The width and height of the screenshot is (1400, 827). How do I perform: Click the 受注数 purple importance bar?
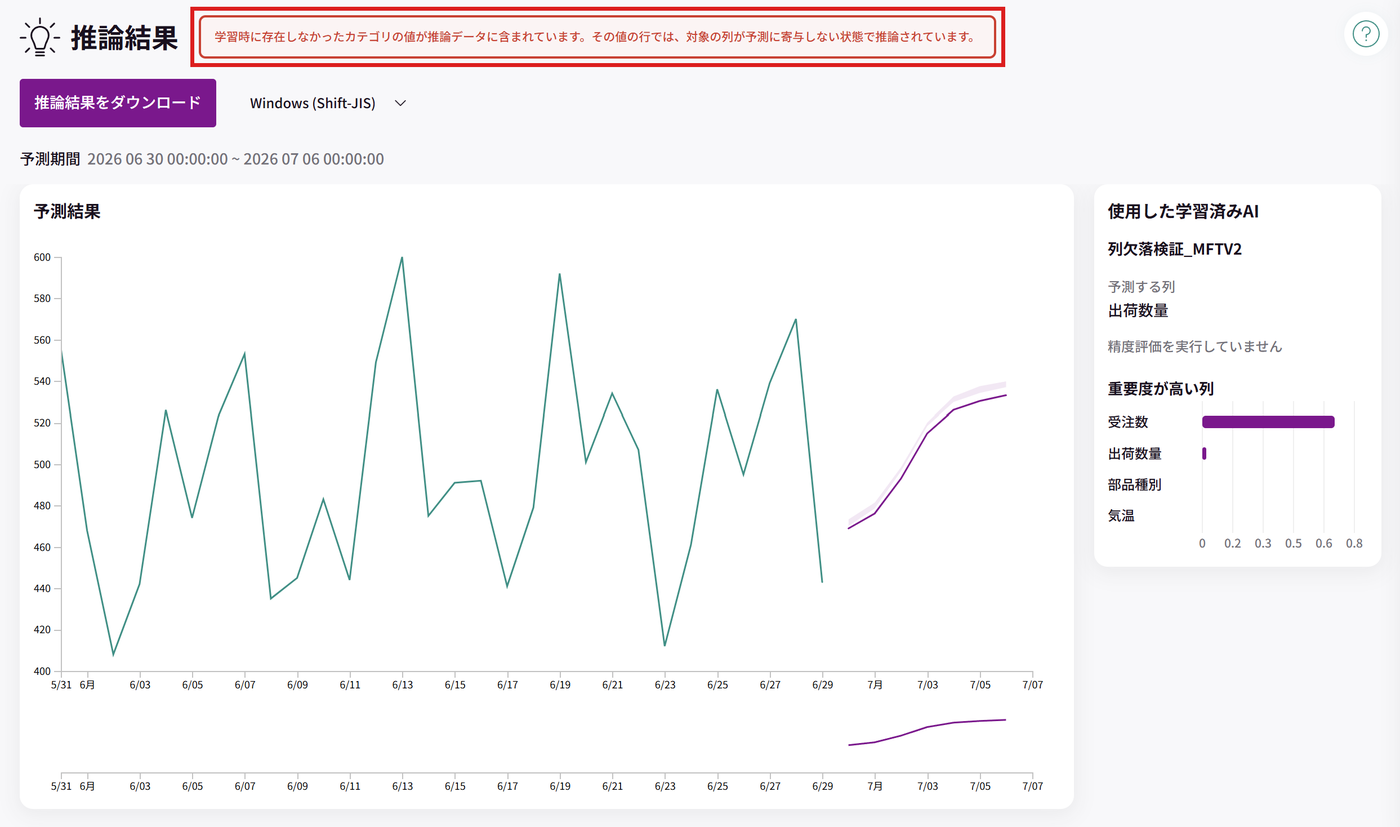(x=1268, y=422)
